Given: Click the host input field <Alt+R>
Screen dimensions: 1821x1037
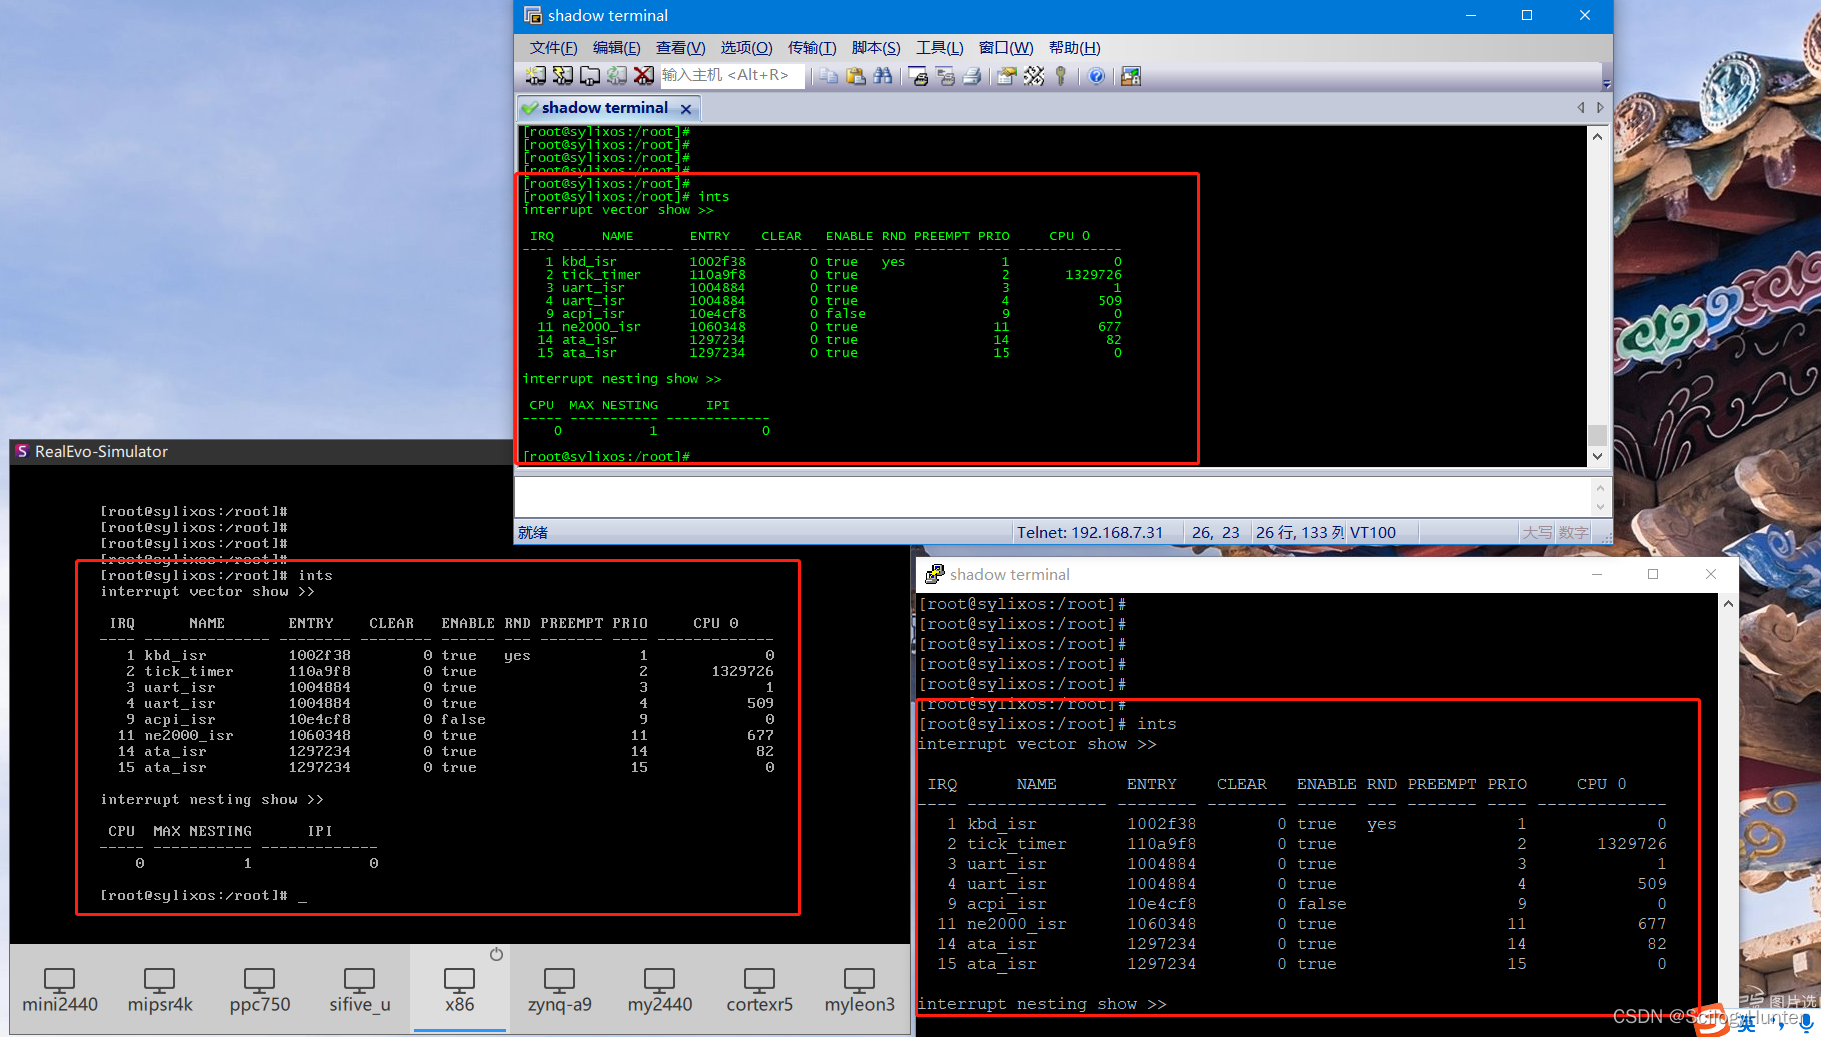Looking at the screenshot, I should point(732,76).
